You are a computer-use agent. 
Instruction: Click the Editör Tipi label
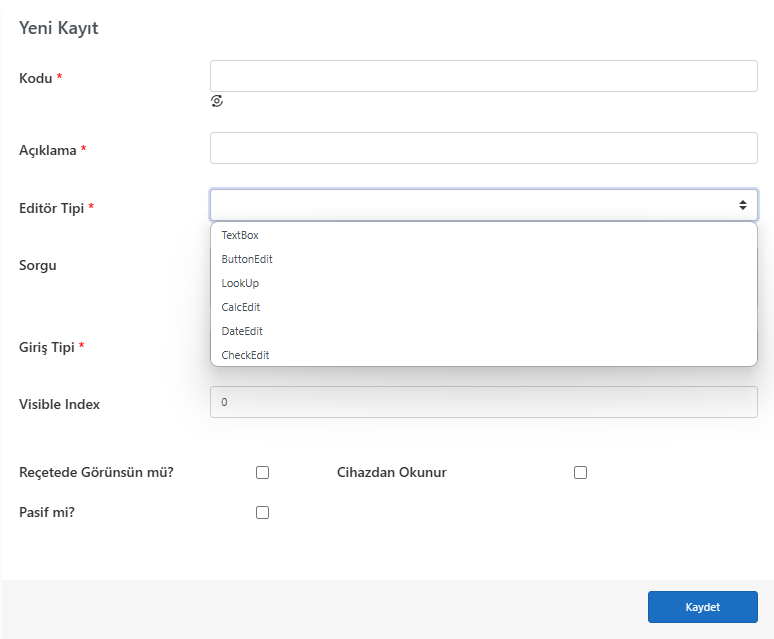(51, 208)
